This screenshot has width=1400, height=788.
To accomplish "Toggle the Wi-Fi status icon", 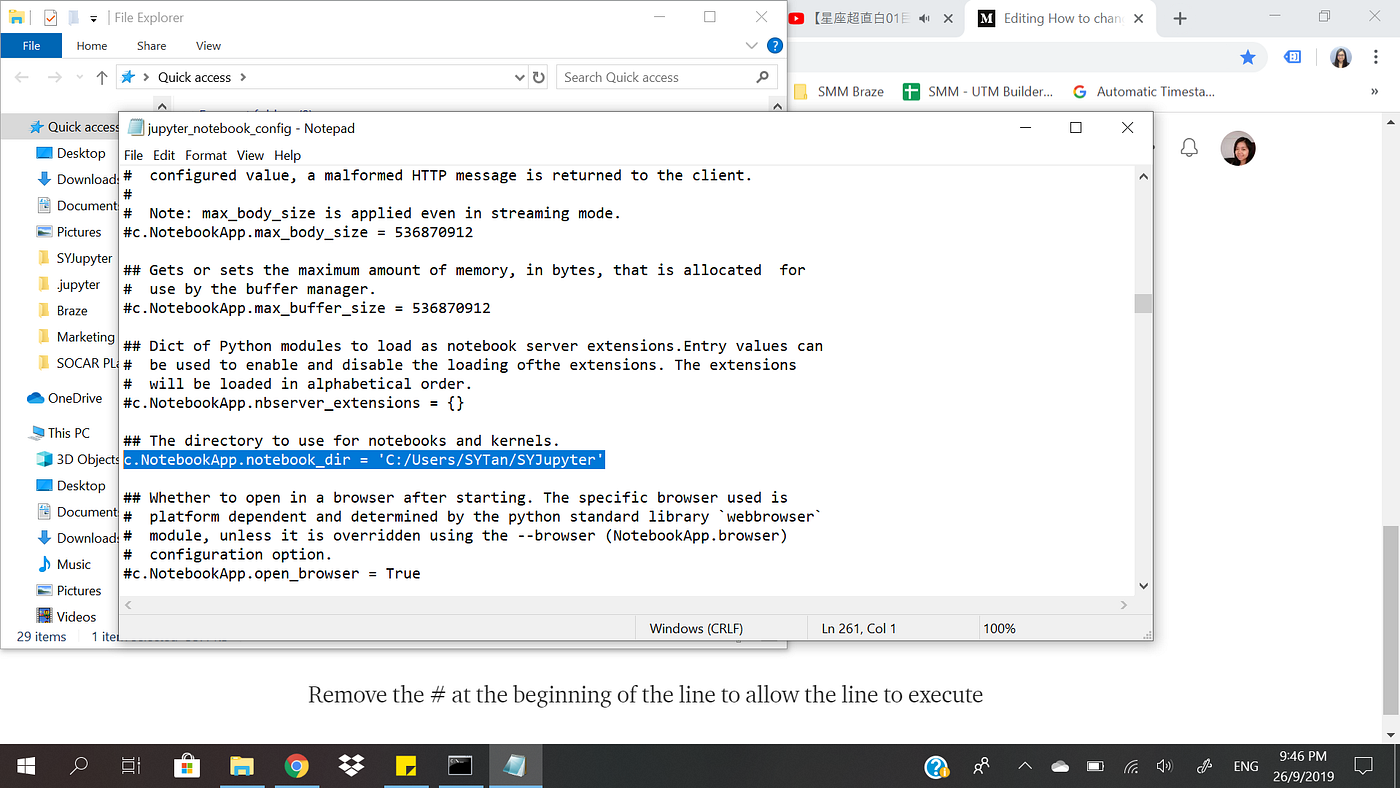I will (1131, 765).
